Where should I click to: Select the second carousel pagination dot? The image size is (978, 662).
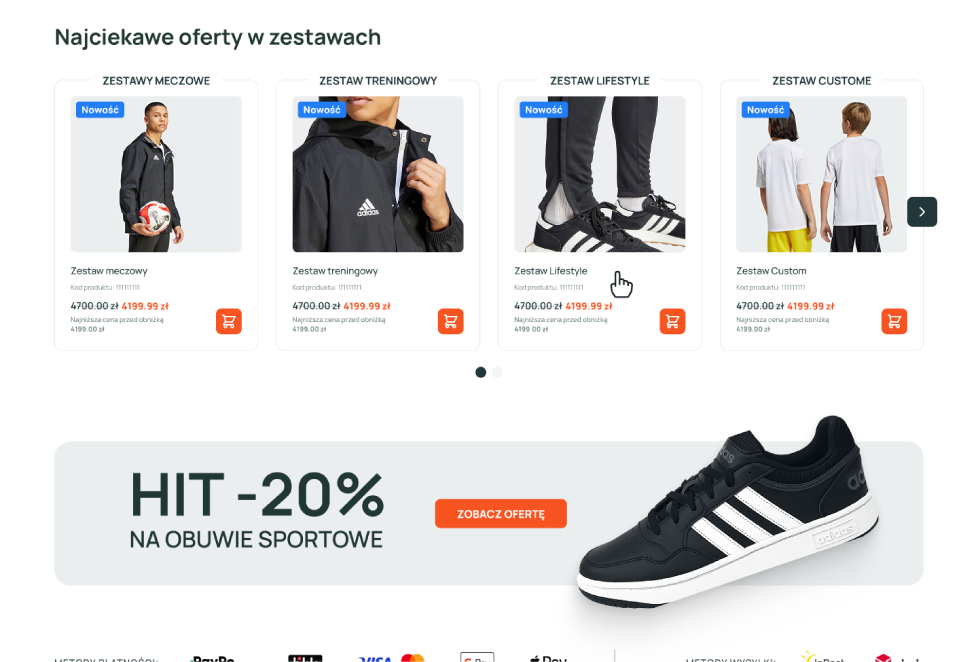coord(497,372)
